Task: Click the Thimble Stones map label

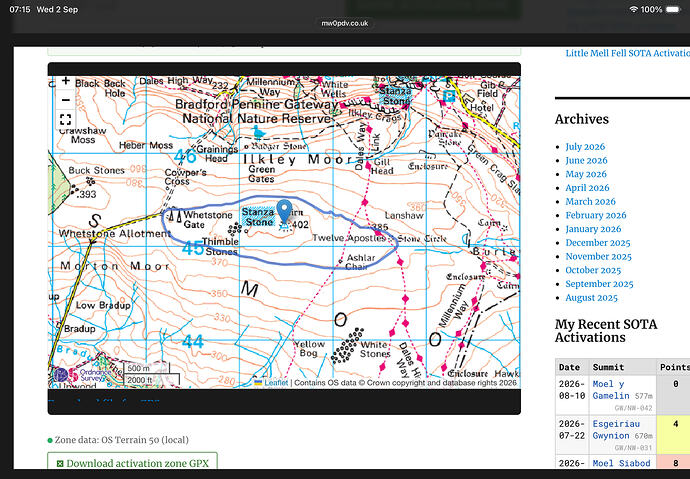Action: (221, 246)
